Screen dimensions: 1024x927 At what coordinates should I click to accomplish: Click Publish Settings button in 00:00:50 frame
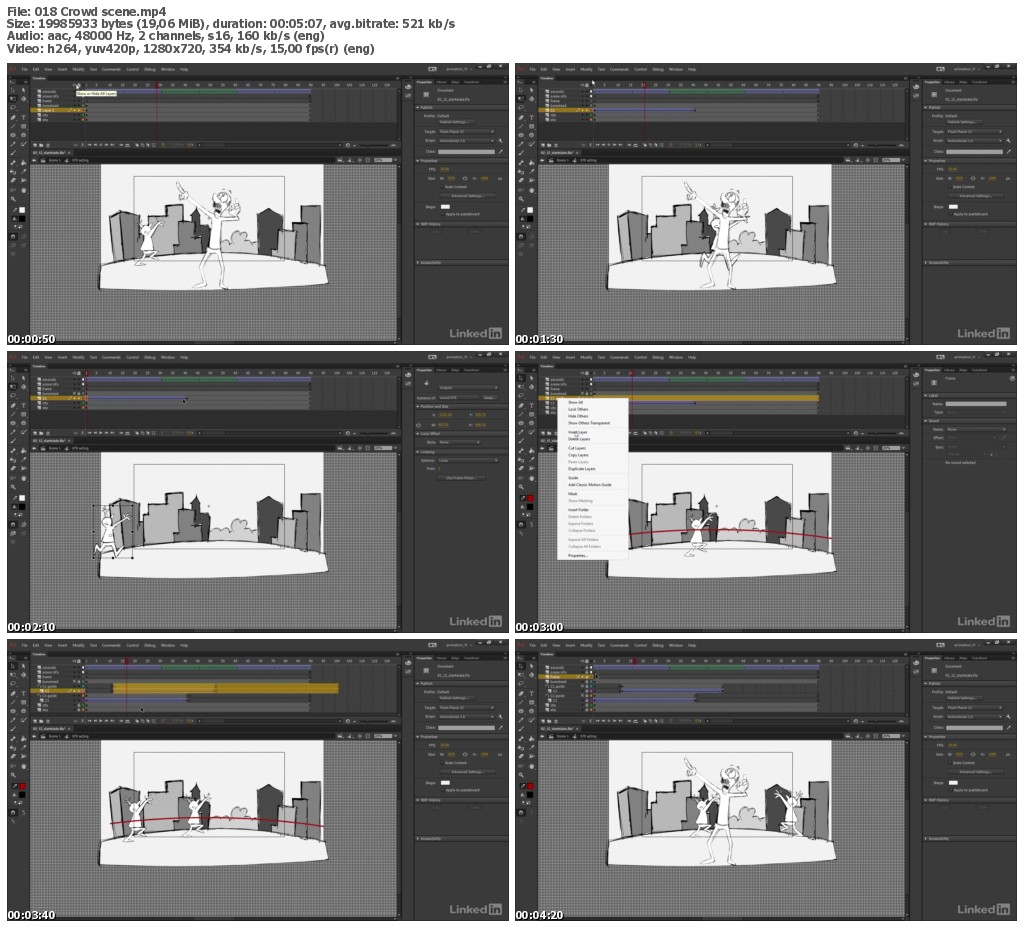pyautogui.click(x=456, y=122)
